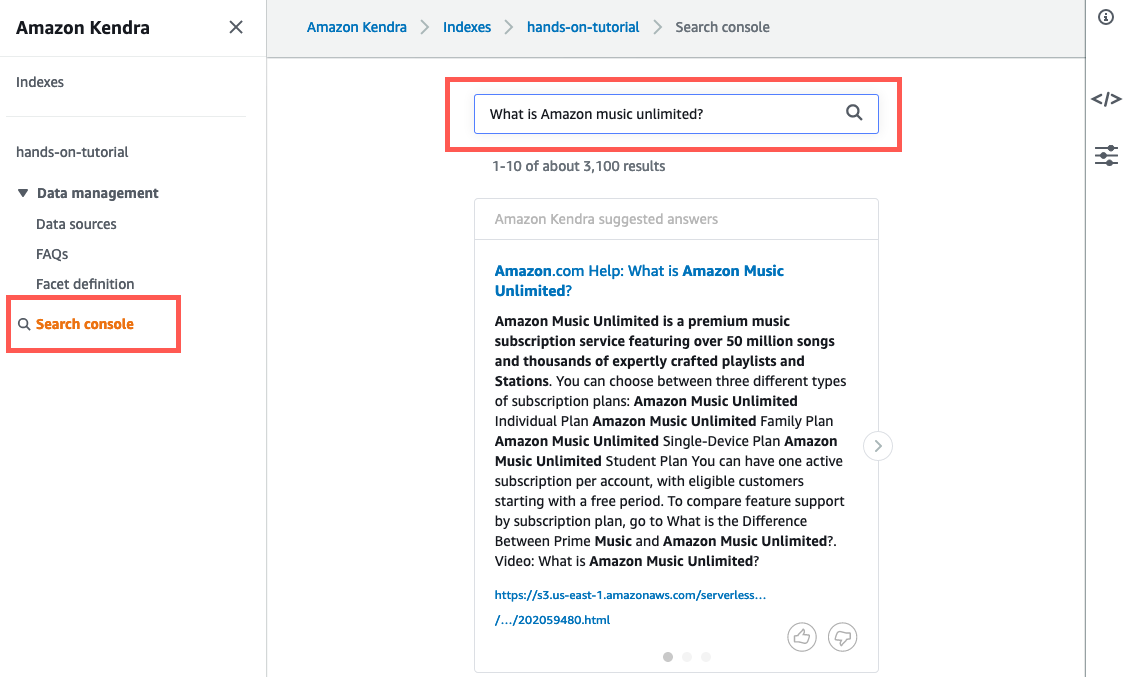Open the s3 amazonaws source URL link

pyautogui.click(x=630, y=595)
